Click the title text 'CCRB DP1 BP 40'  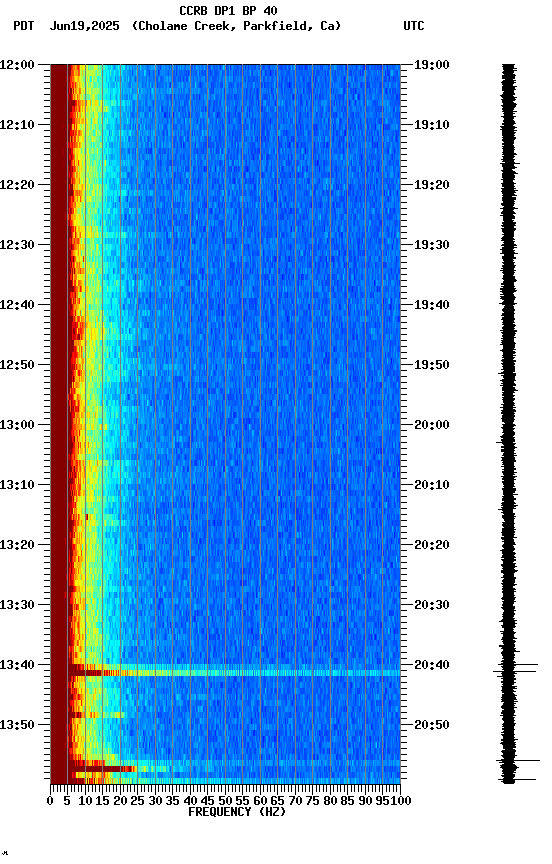click(228, 10)
